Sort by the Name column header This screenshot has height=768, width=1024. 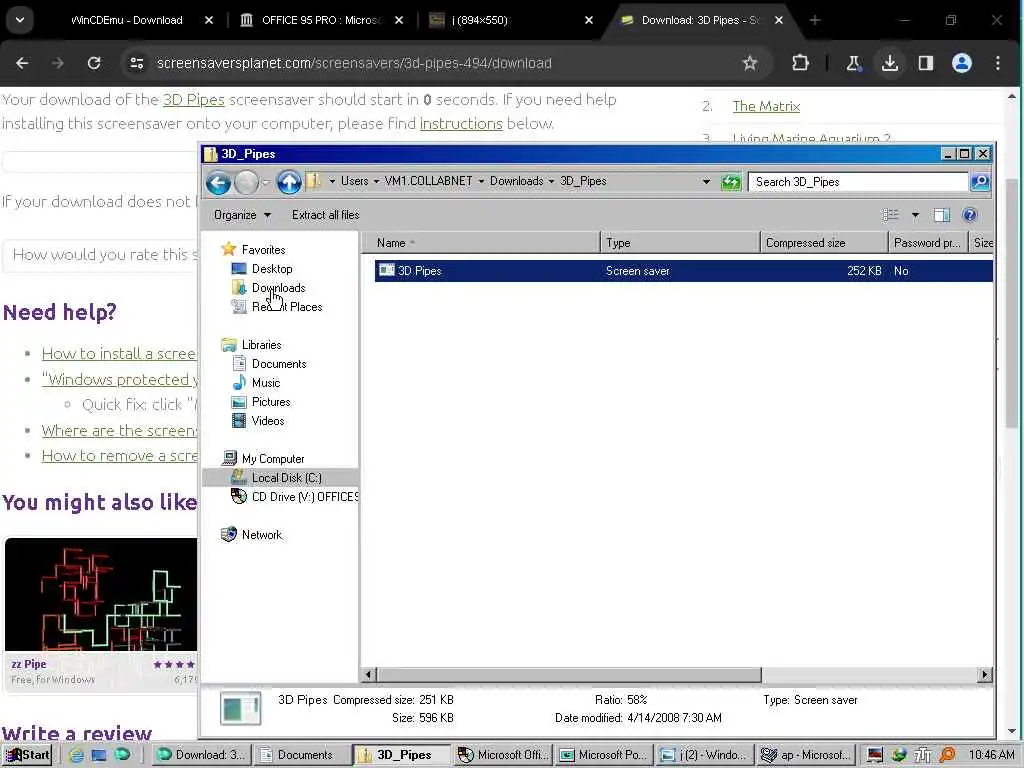pyautogui.click(x=482, y=243)
